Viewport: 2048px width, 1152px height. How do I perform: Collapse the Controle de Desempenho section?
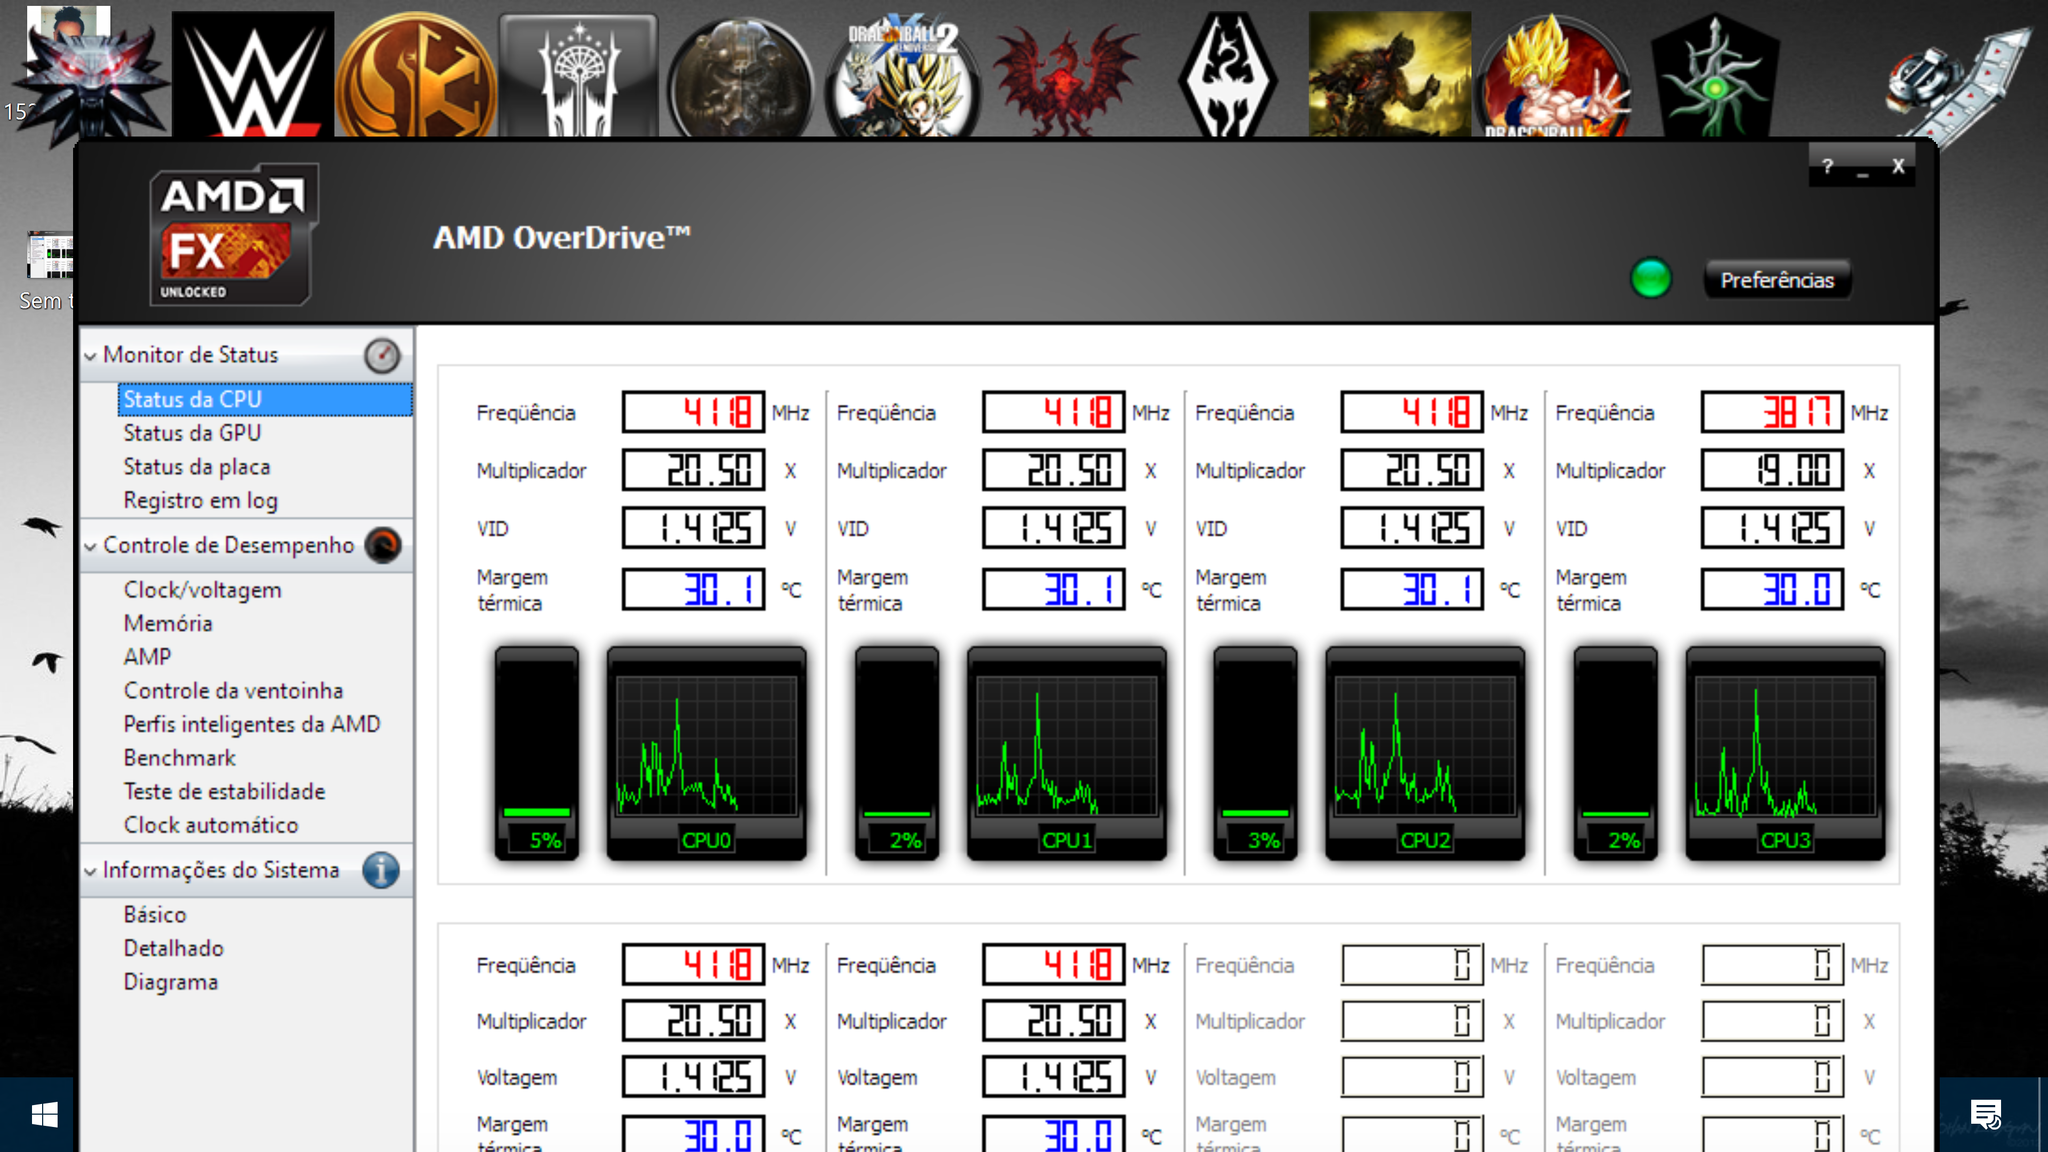[91, 546]
